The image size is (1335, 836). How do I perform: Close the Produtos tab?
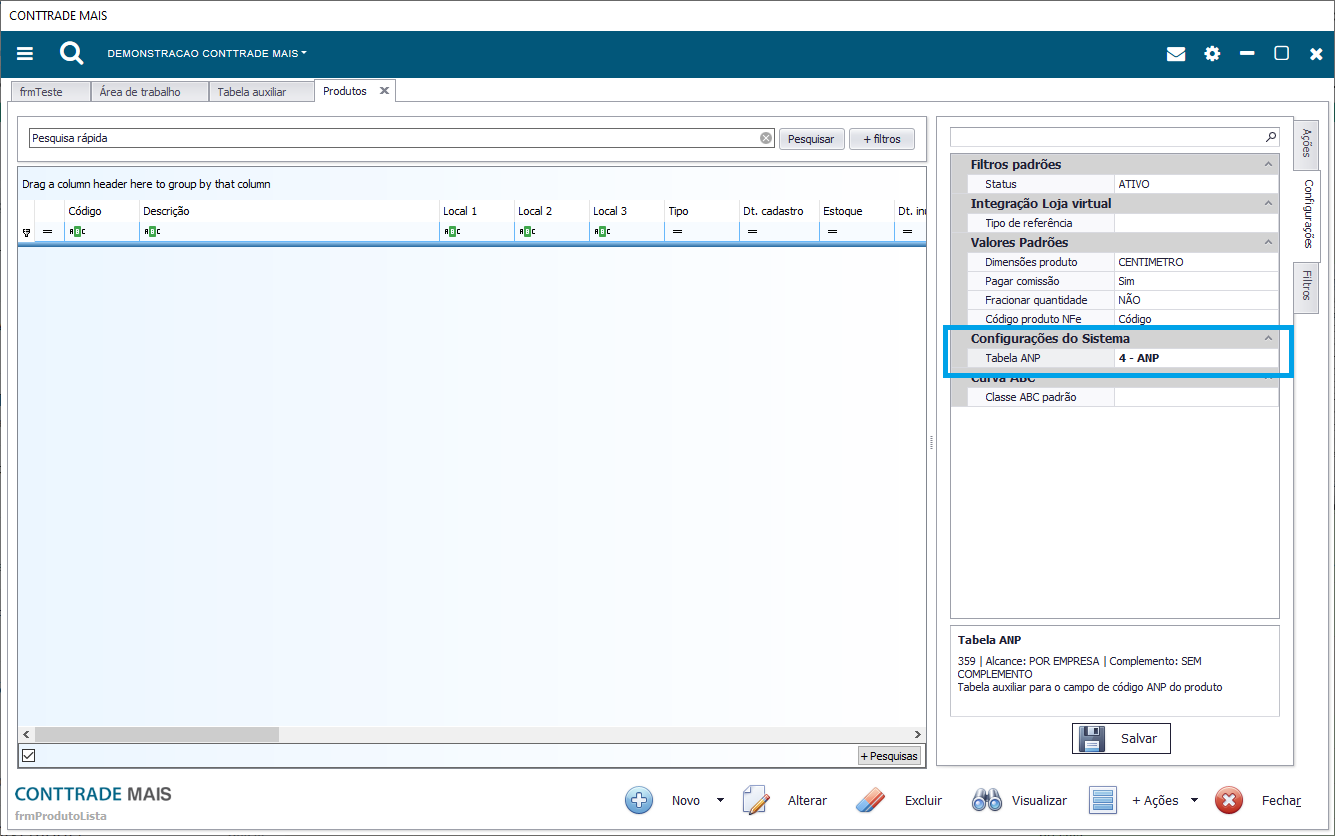coord(384,91)
